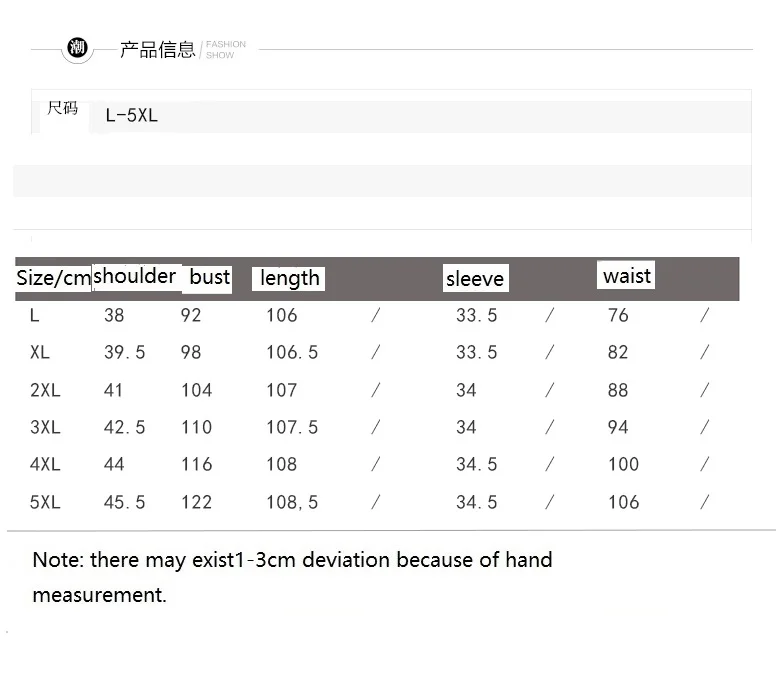Click sleeve value 34.5 in 5XL row

pyautogui.click(x=477, y=502)
